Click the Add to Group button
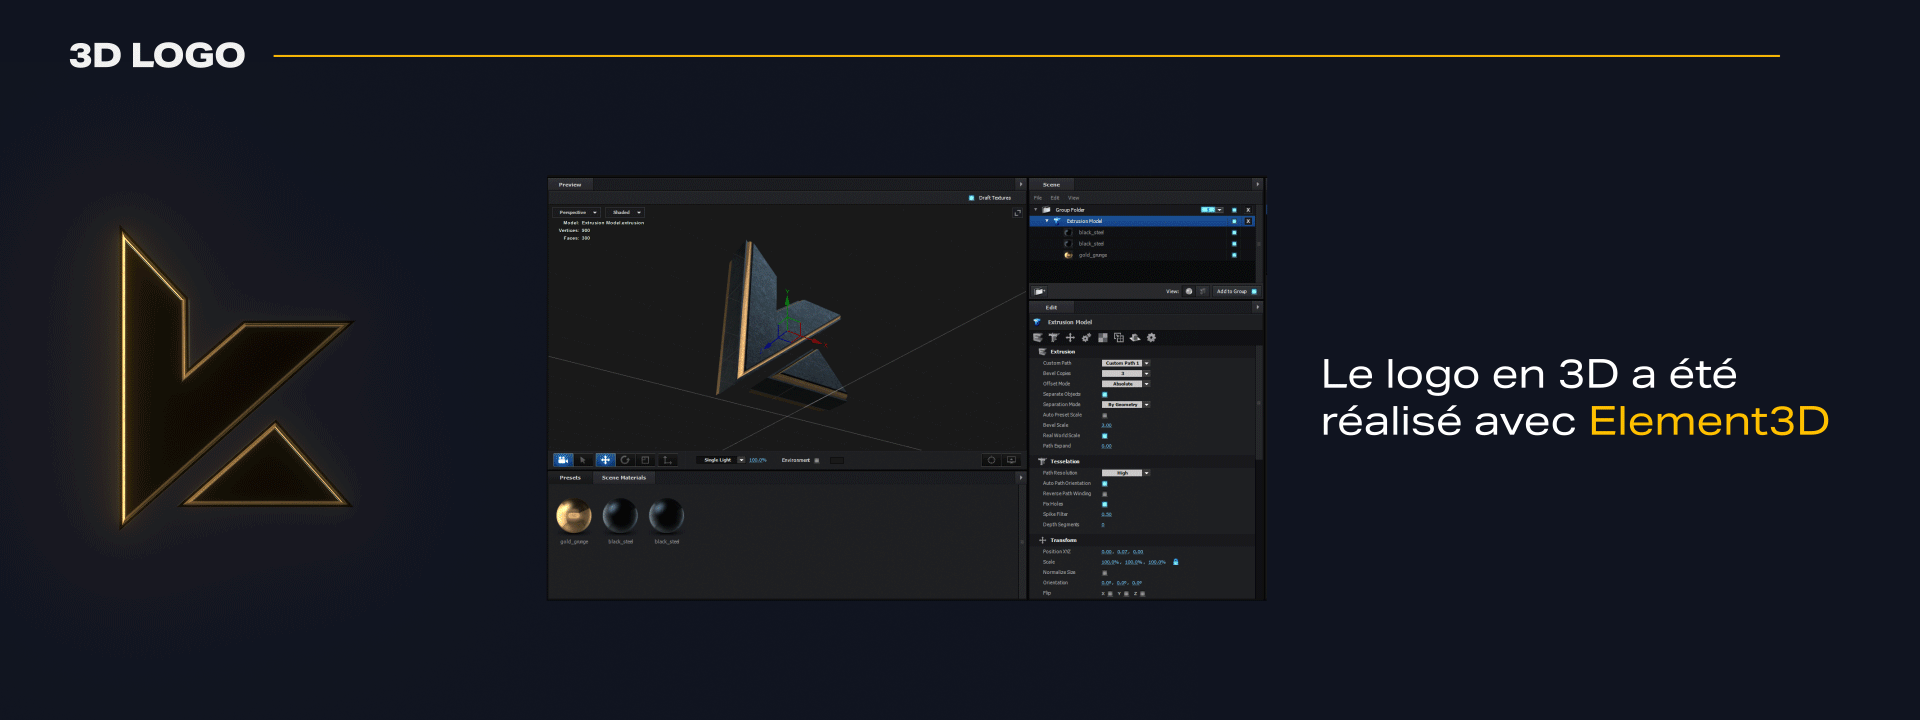Screen dimensions: 1920x720 1237,291
